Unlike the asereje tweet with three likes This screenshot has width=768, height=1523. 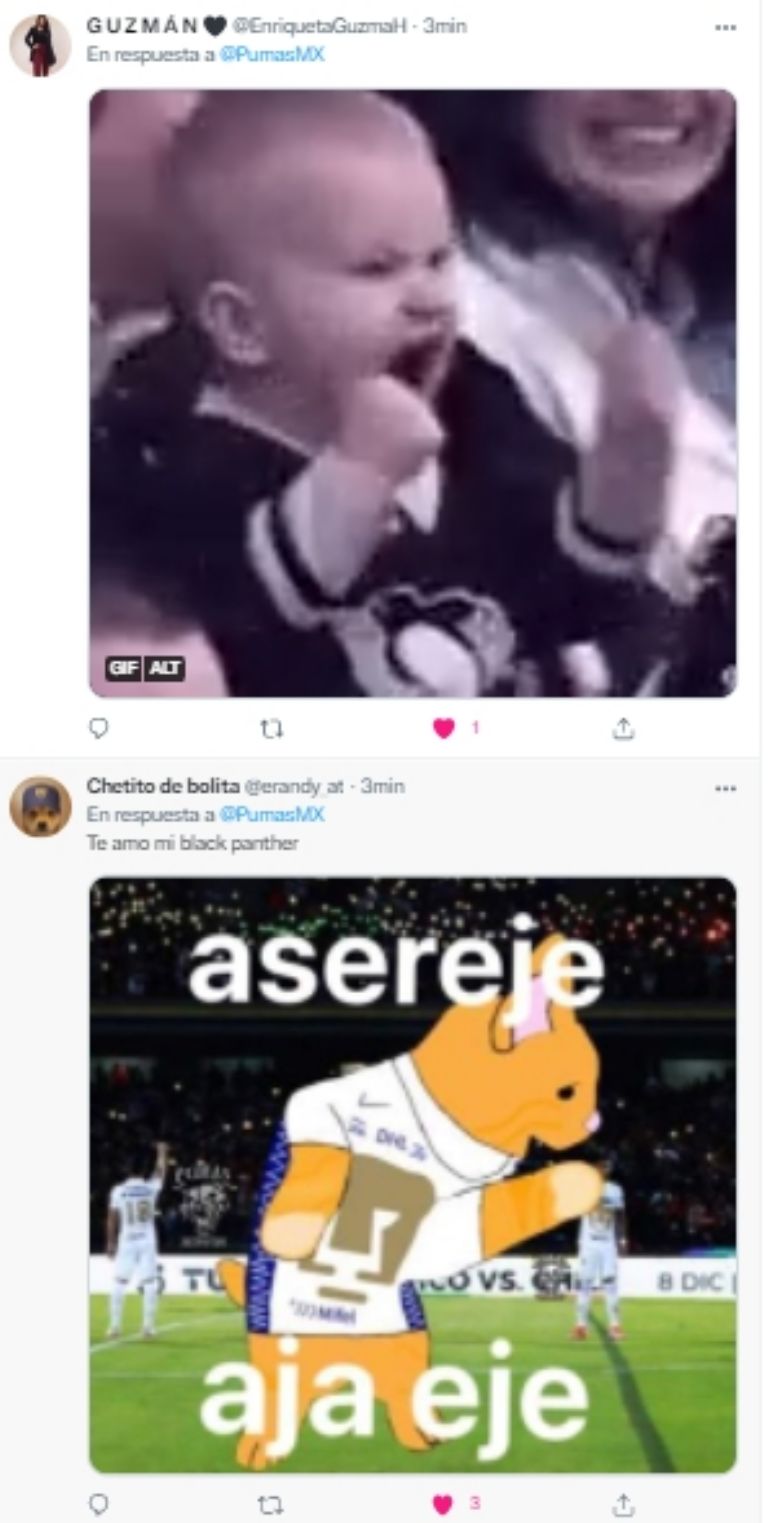coord(444,1503)
